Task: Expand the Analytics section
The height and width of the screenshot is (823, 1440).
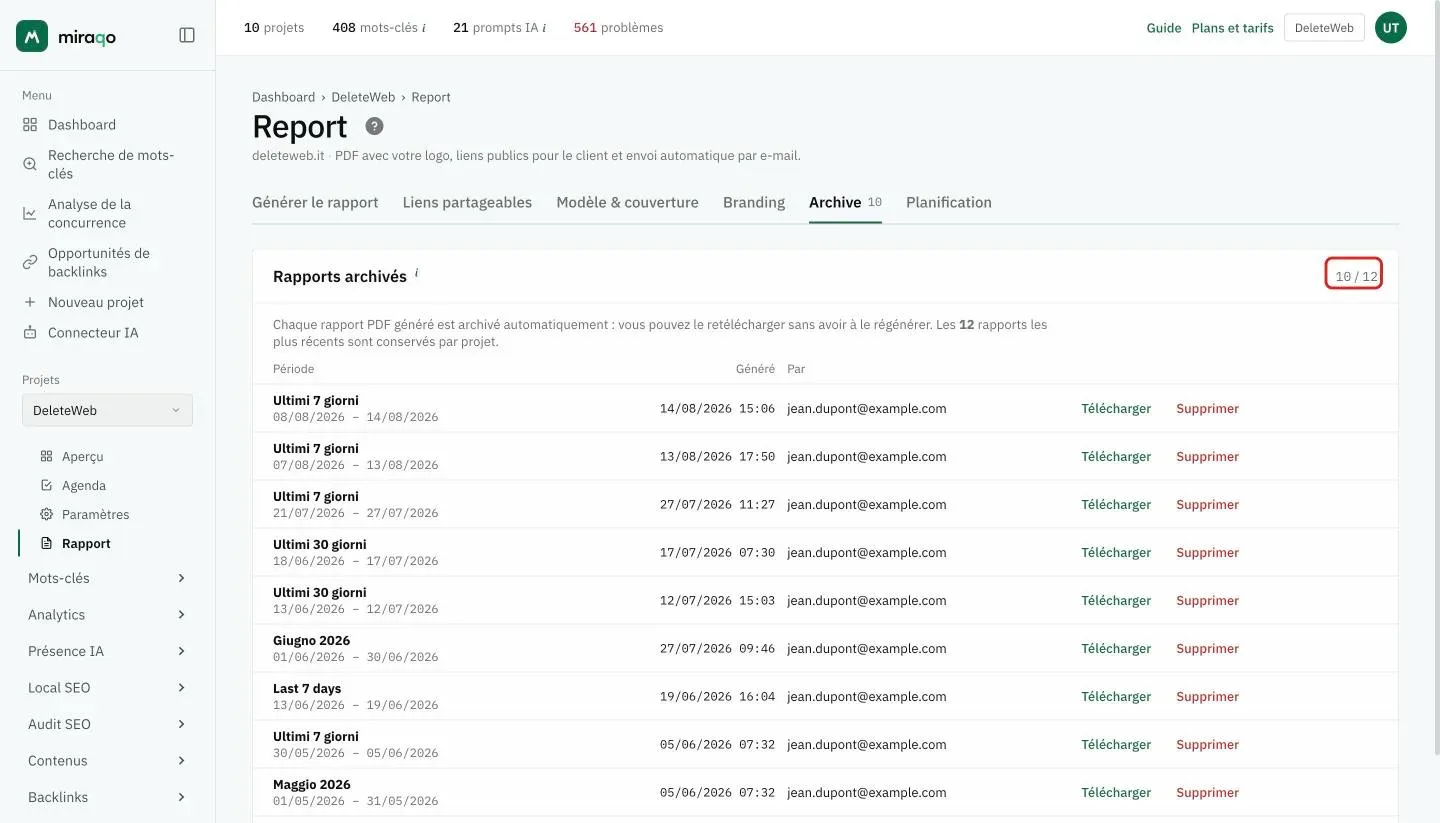Action: [x=107, y=615]
